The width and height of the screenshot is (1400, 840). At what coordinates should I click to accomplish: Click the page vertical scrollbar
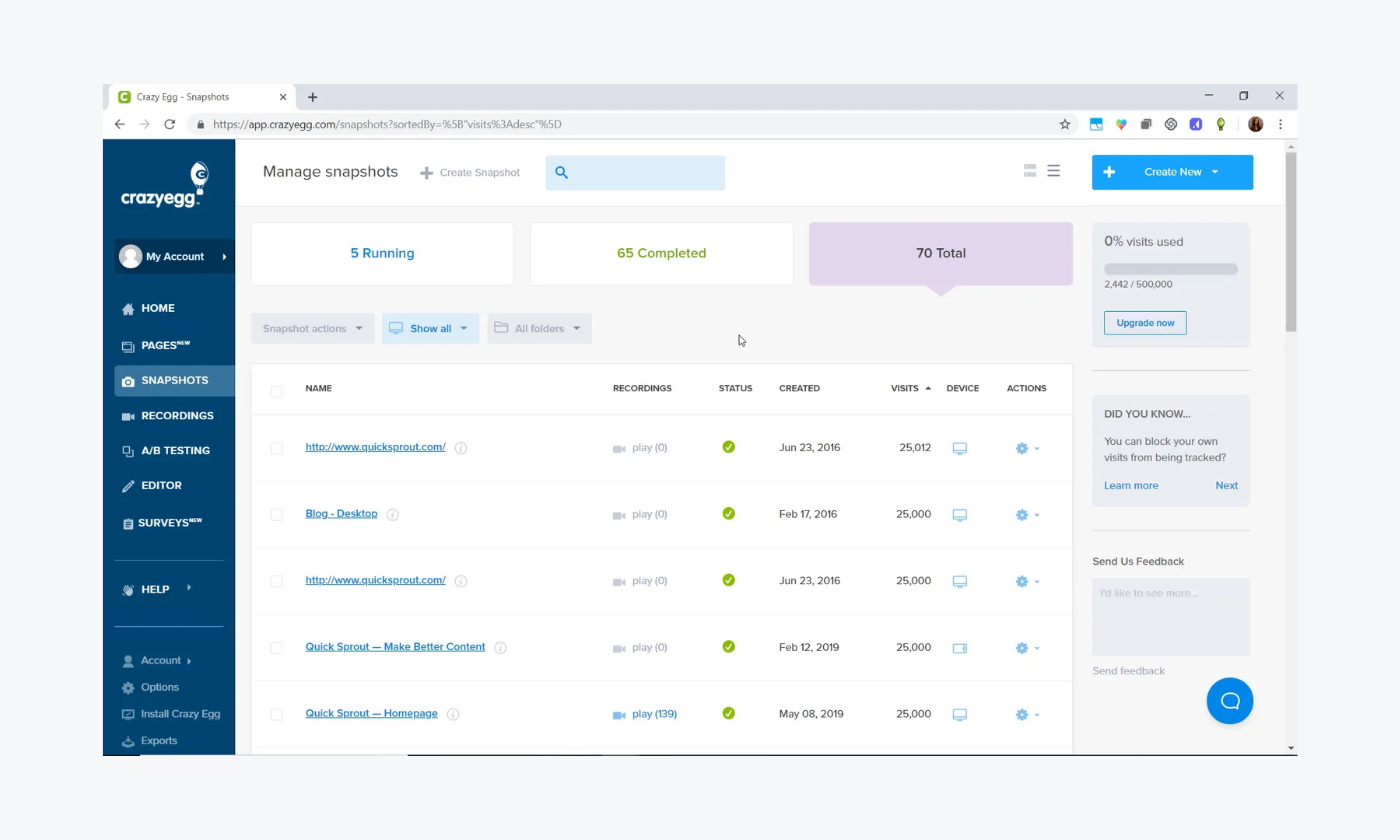click(1291, 243)
